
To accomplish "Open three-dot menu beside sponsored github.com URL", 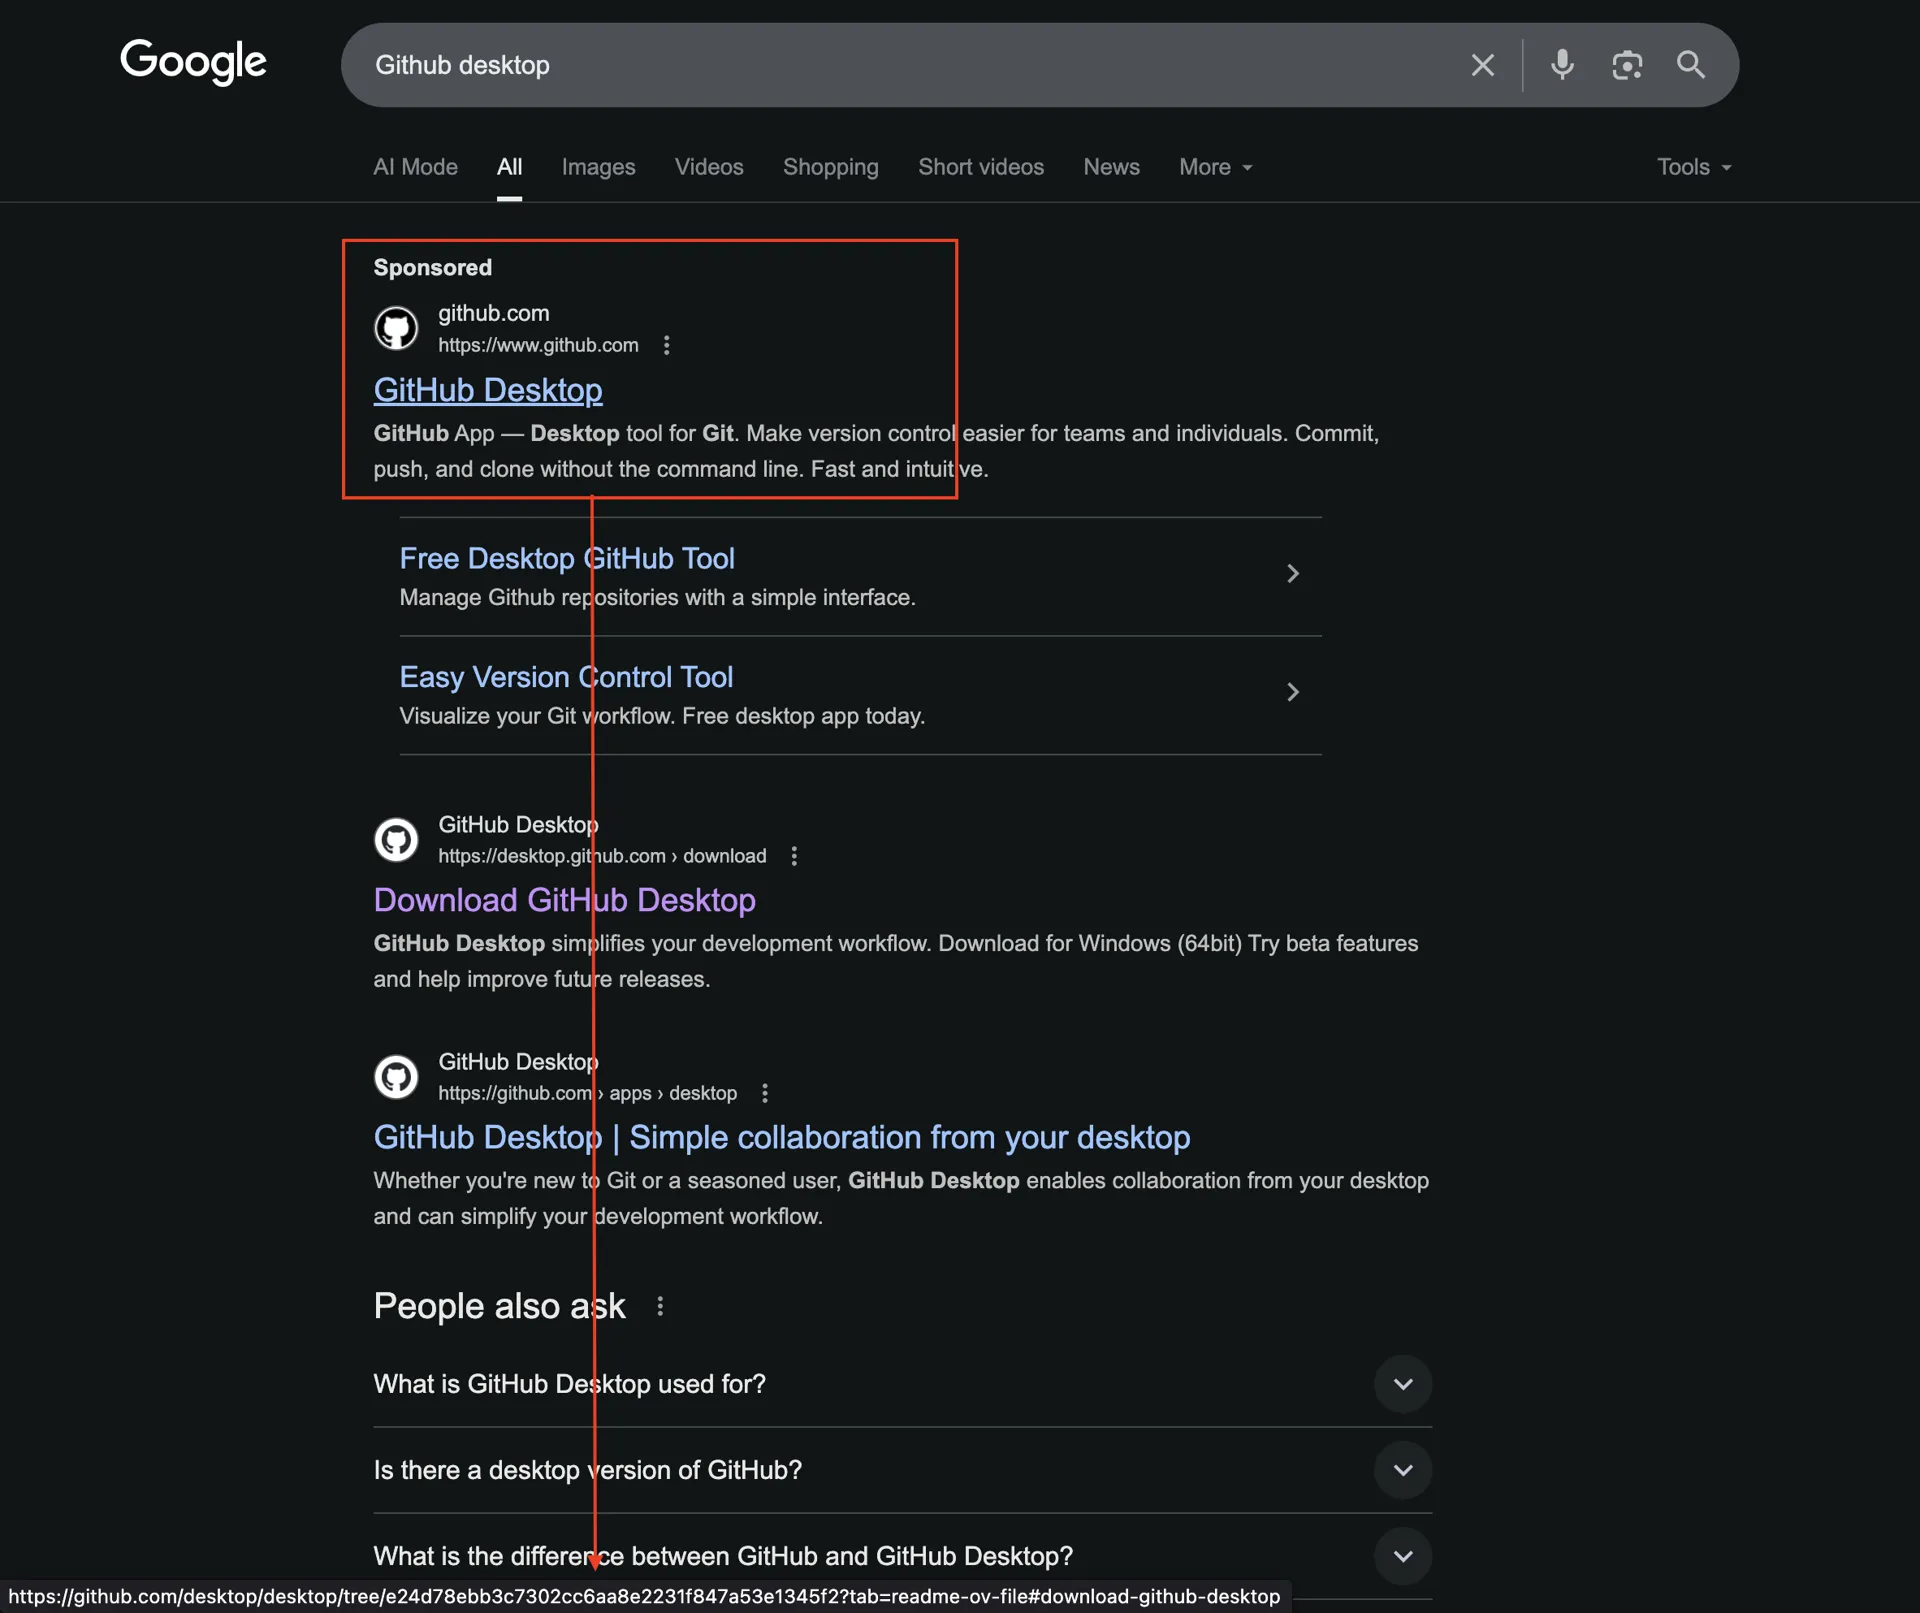I will point(666,345).
